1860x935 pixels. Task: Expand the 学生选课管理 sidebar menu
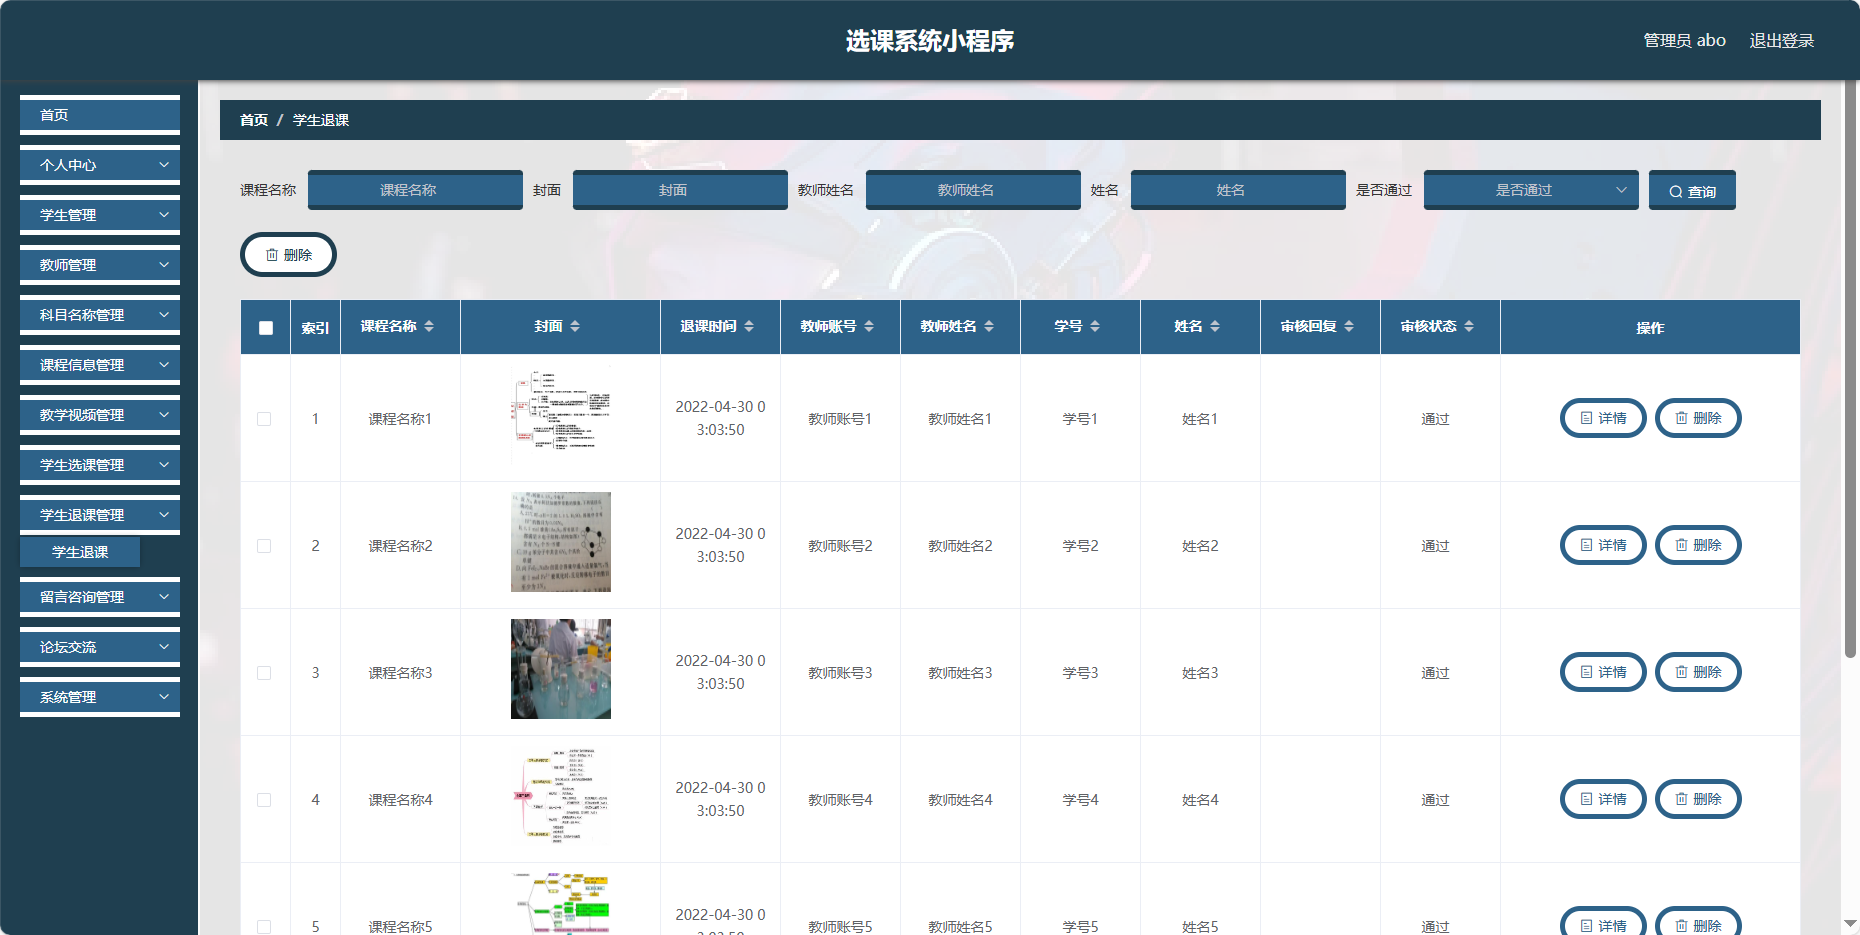[x=100, y=465]
